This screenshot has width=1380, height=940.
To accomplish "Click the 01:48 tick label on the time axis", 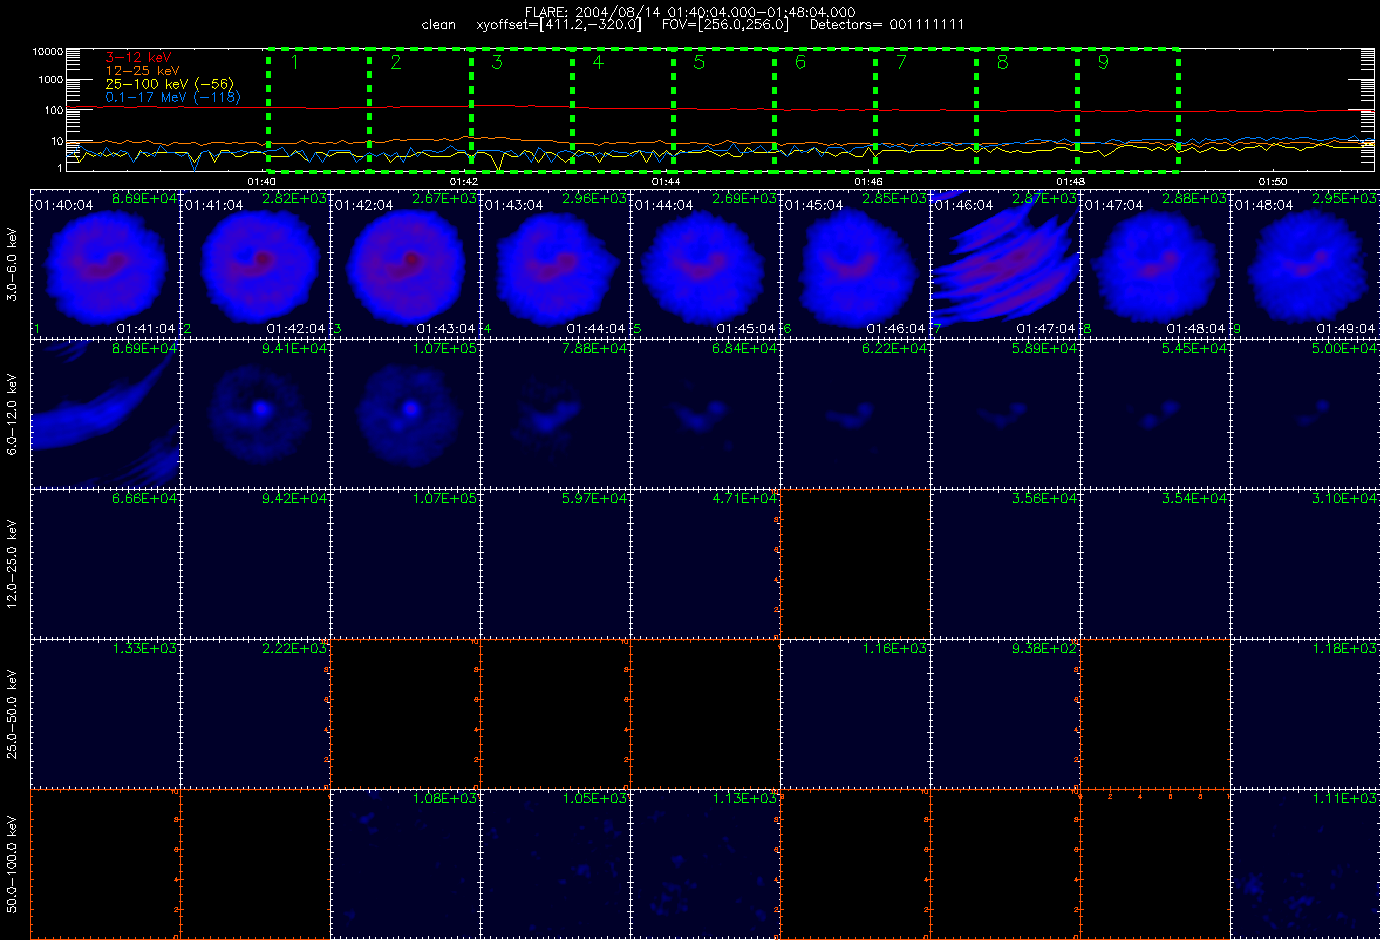I will (x=1071, y=182).
